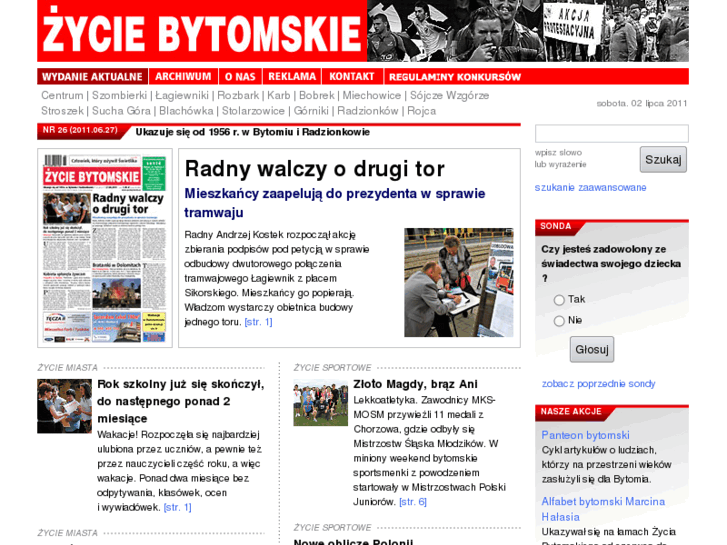The width and height of the screenshot is (727, 545).
Task: Open the Rok szkolny już się skończył headline
Action: (x=181, y=401)
